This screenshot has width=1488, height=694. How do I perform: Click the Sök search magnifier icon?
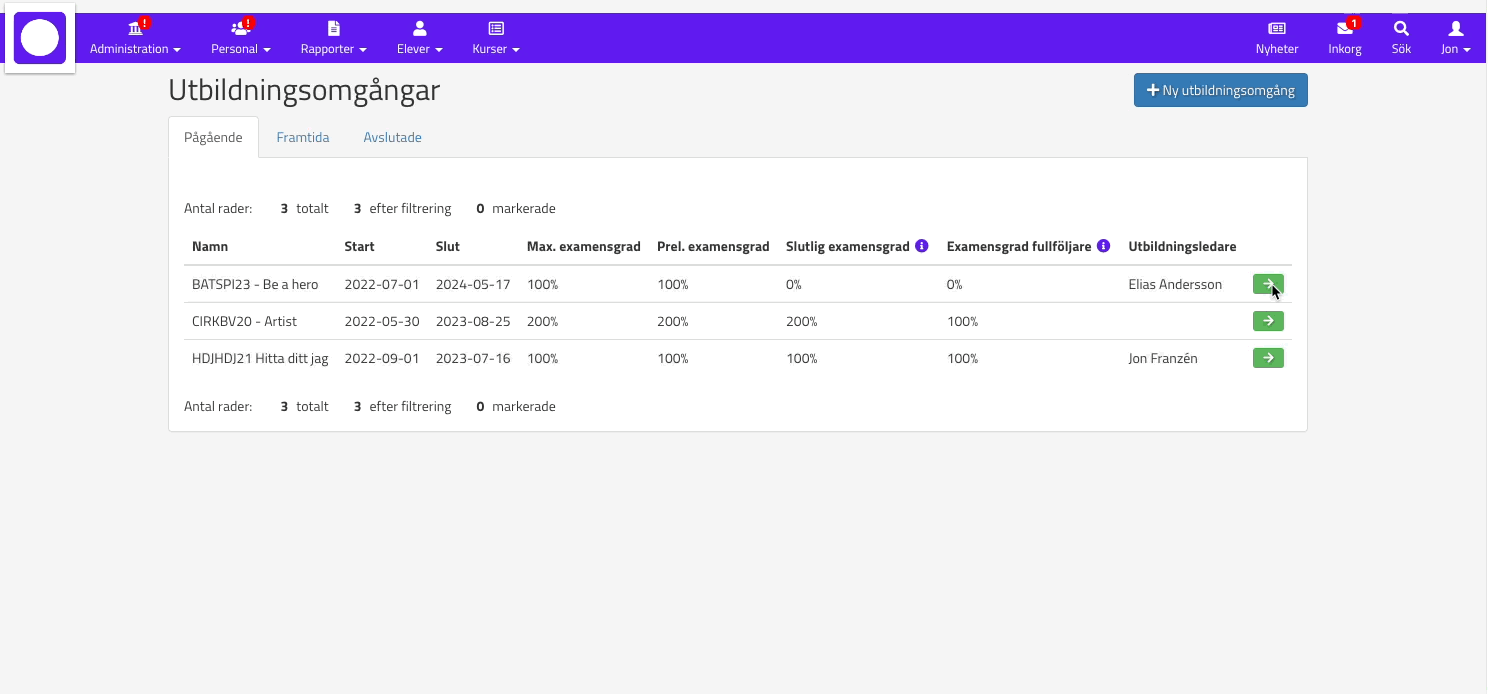[1401, 29]
